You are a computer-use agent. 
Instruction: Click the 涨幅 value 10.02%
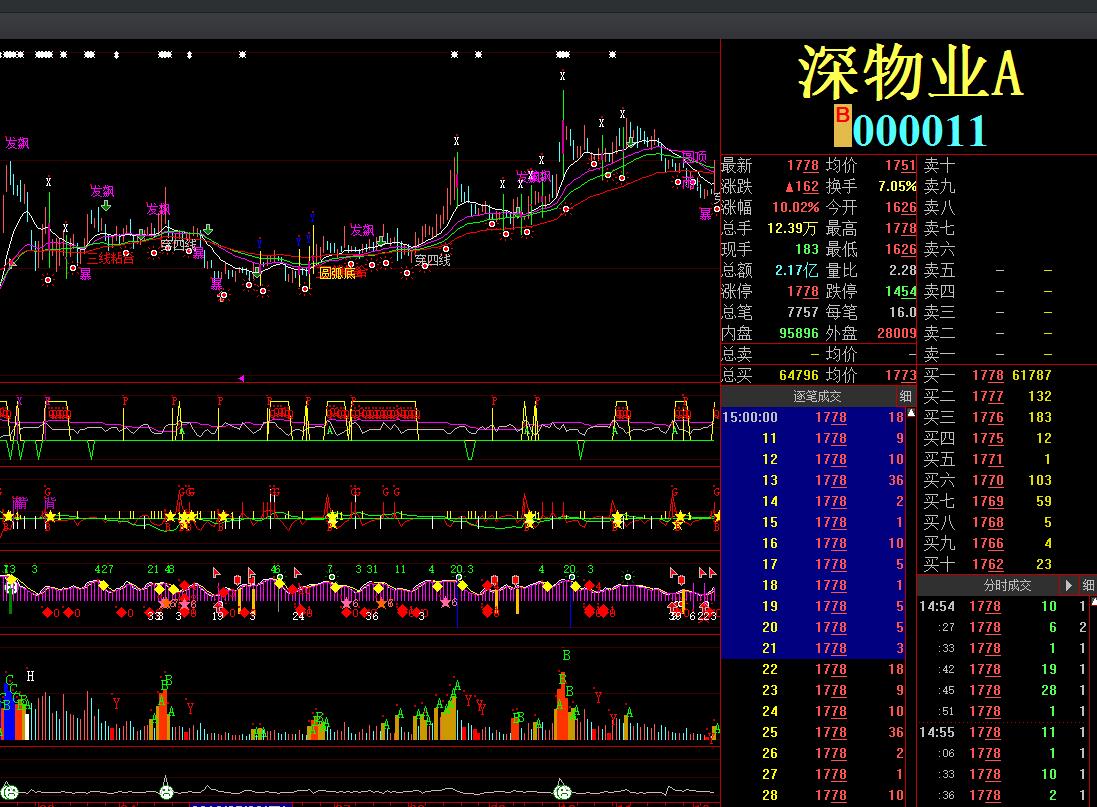[x=795, y=208]
